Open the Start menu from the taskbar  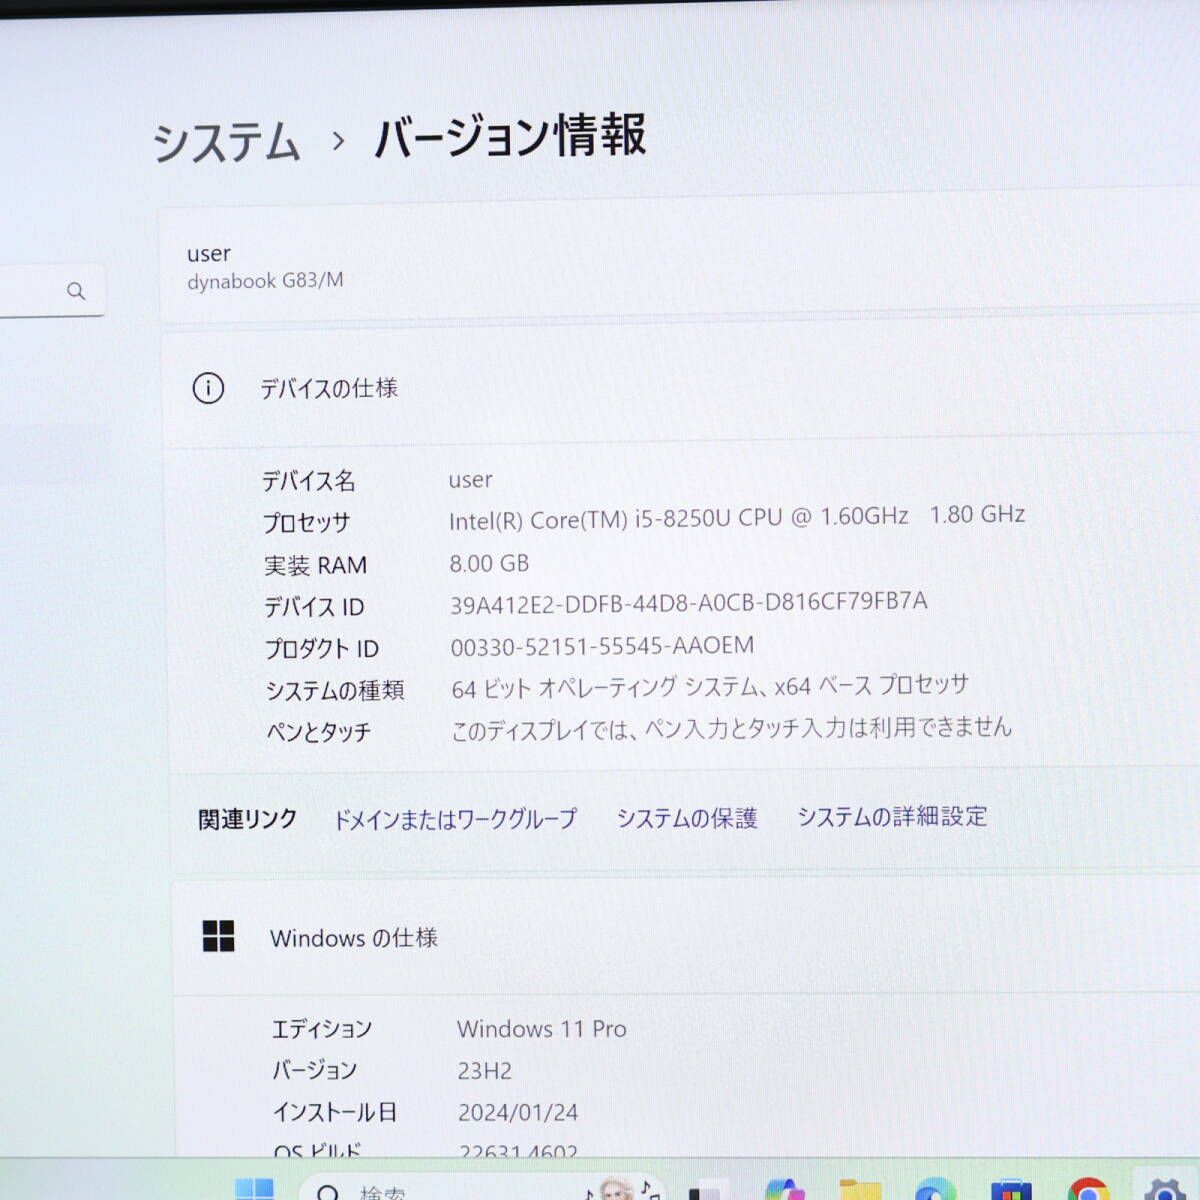coord(254,1189)
